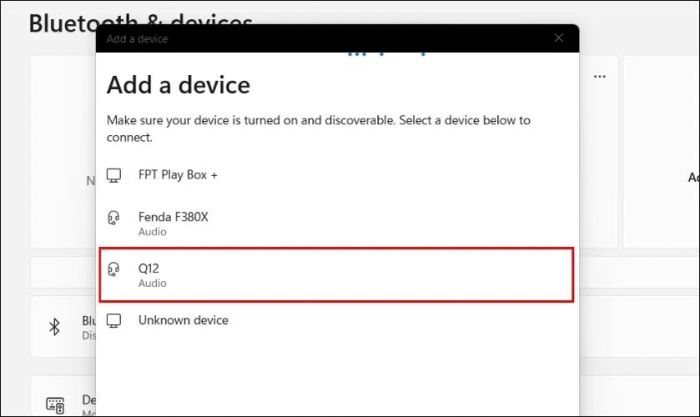Click the monitor icon beside Unknown device

coord(115,321)
